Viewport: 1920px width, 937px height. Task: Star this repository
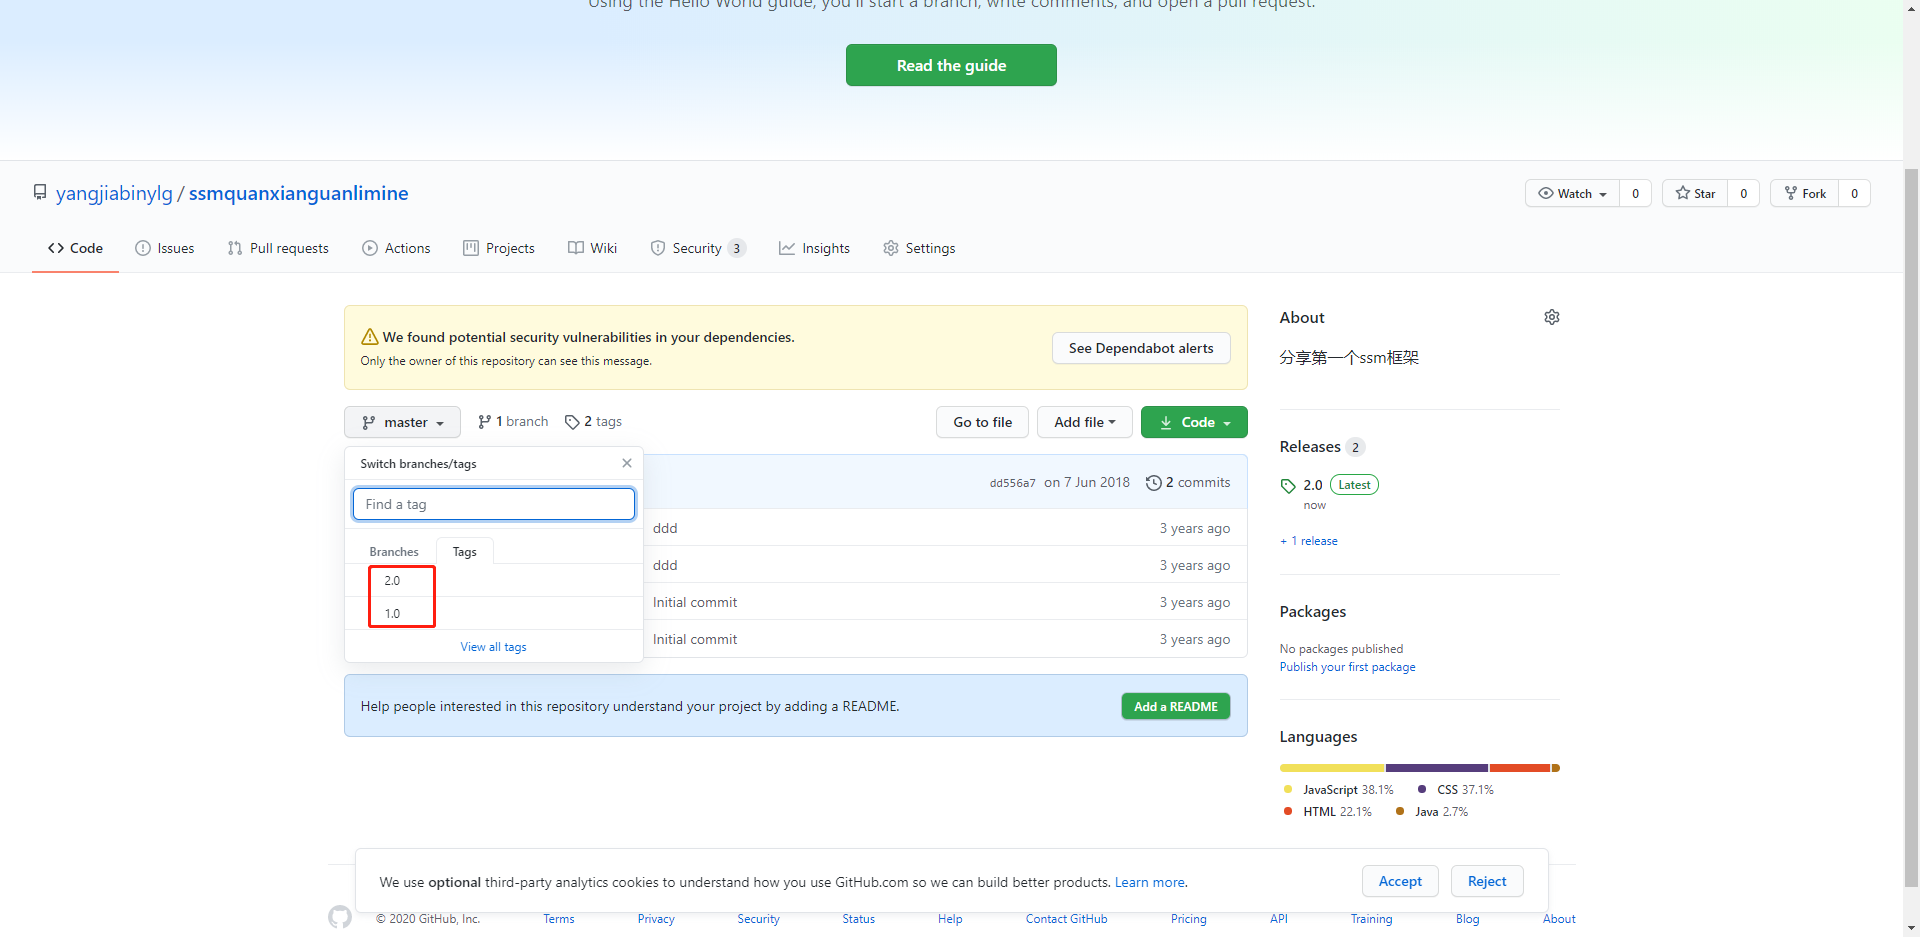tap(1695, 193)
